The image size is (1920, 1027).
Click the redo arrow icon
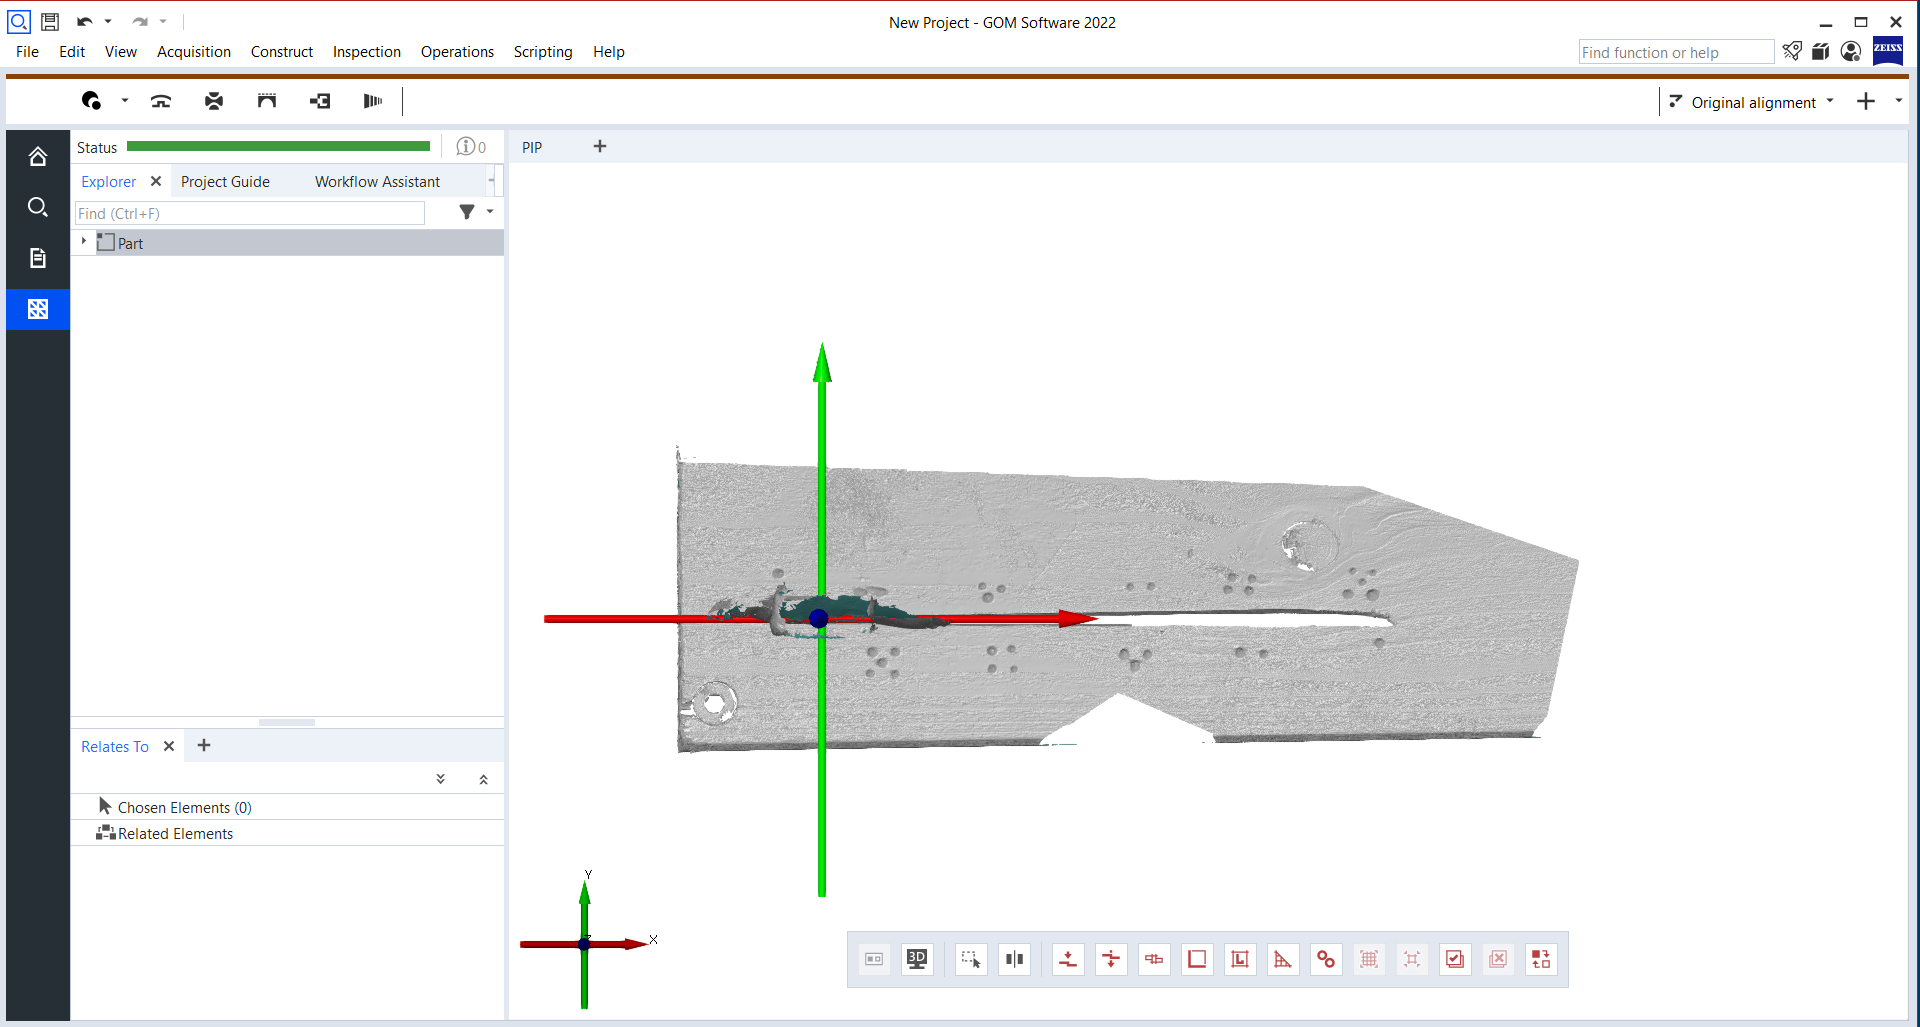pos(140,21)
